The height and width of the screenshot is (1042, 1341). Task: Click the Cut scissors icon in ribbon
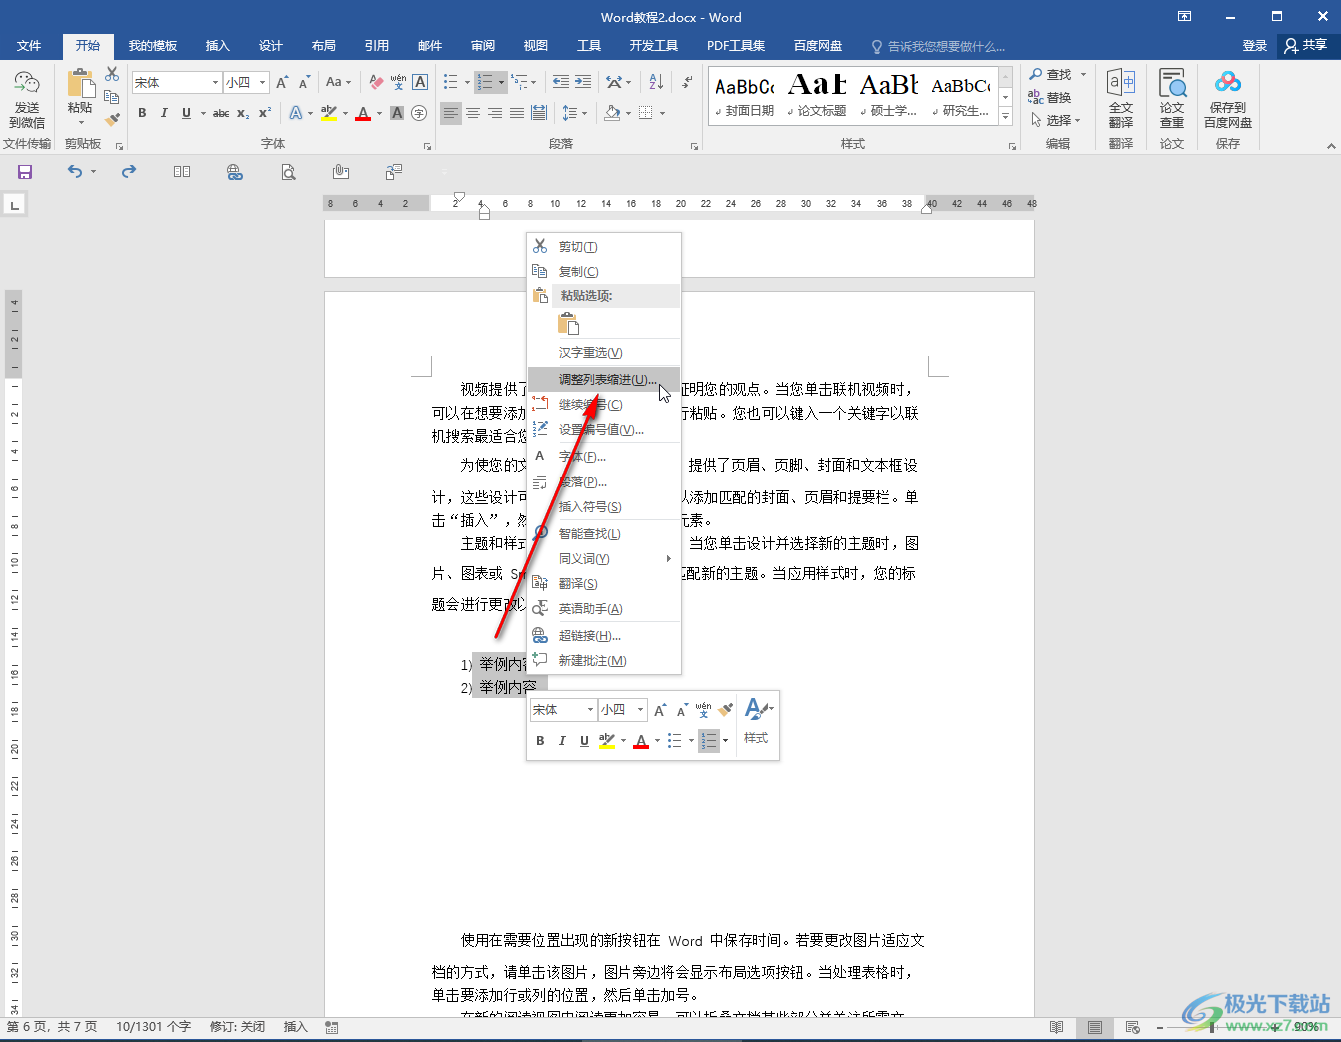[112, 75]
